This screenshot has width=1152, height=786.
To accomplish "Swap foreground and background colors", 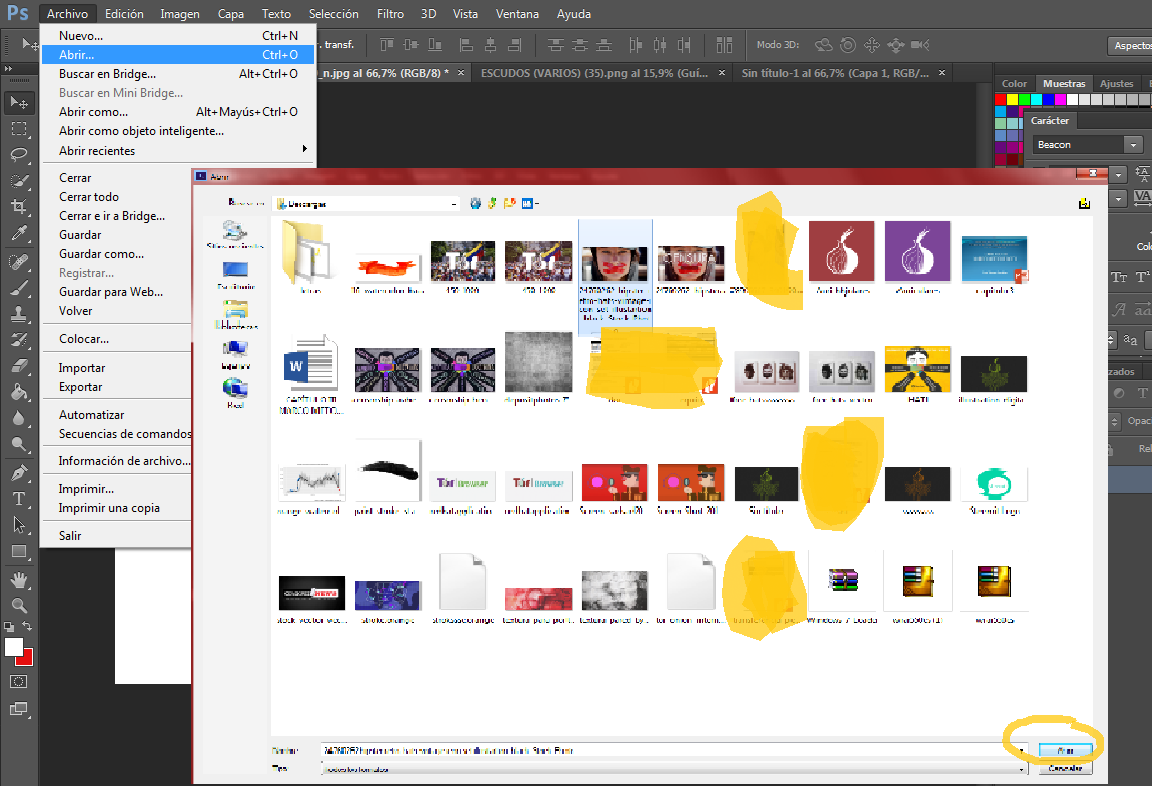I will pyautogui.click(x=27, y=627).
